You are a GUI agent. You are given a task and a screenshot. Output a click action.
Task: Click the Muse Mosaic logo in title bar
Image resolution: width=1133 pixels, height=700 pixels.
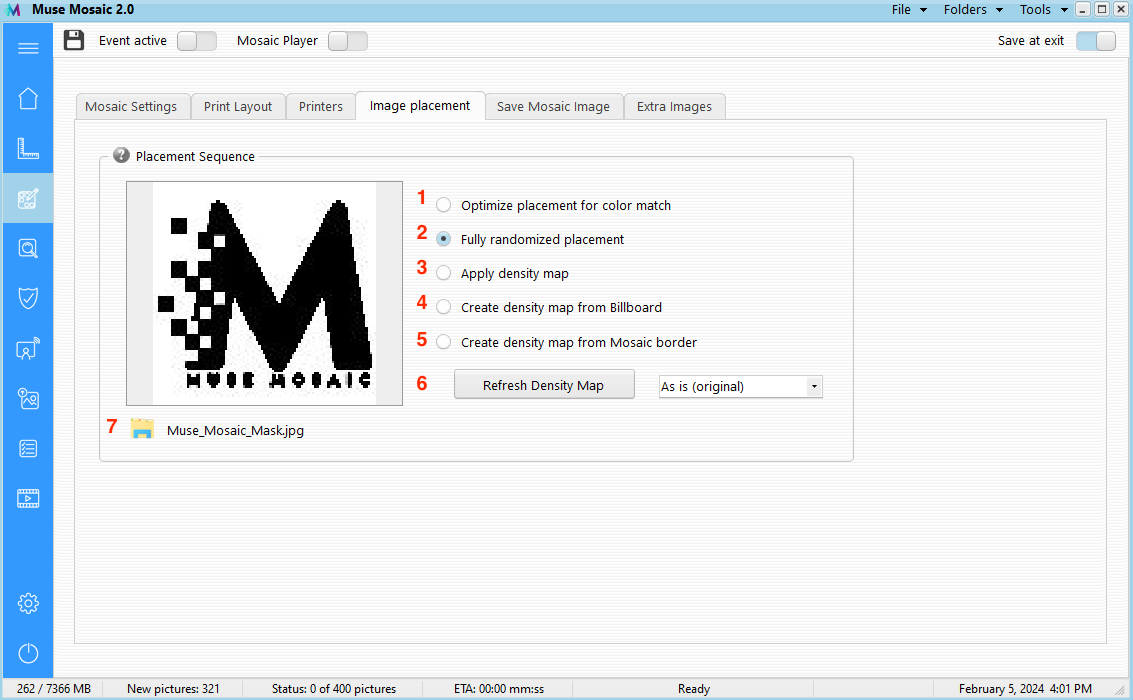[13, 9]
